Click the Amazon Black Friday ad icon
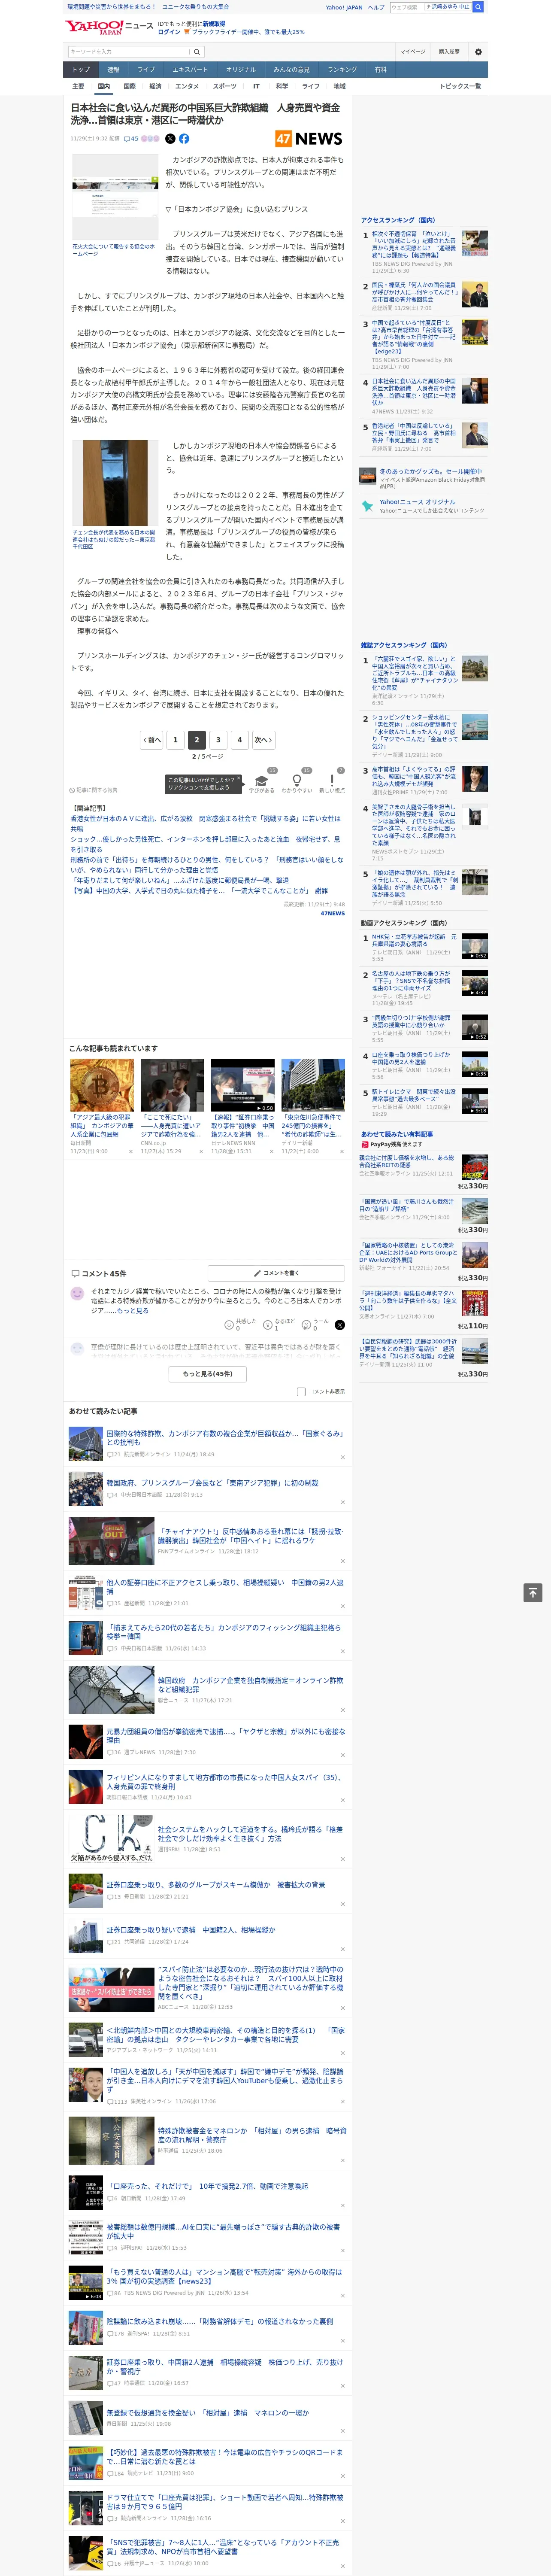Image resolution: width=551 pixels, height=2576 pixels. (368, 477)
